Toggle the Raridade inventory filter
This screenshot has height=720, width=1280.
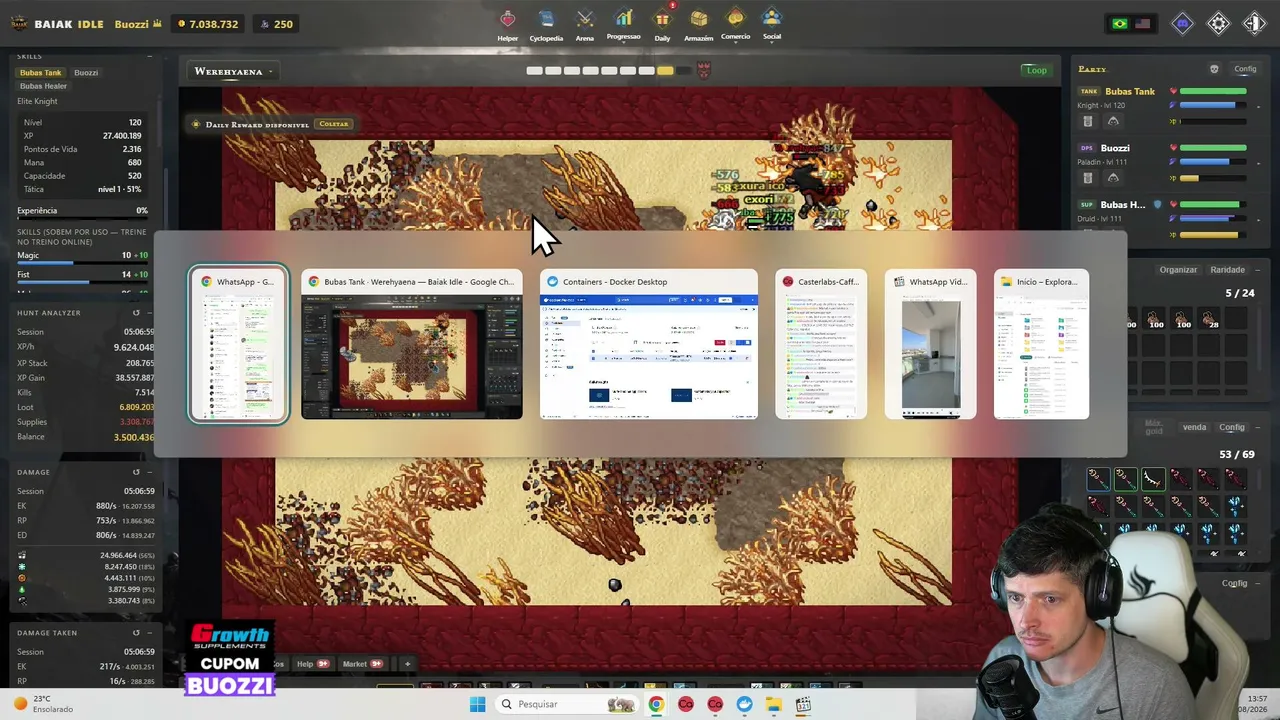point(1228,270)
